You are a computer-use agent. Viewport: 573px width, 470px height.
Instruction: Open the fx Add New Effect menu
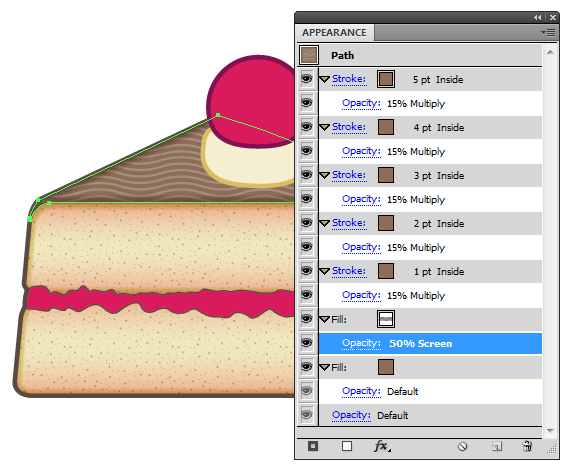(382, 446)
